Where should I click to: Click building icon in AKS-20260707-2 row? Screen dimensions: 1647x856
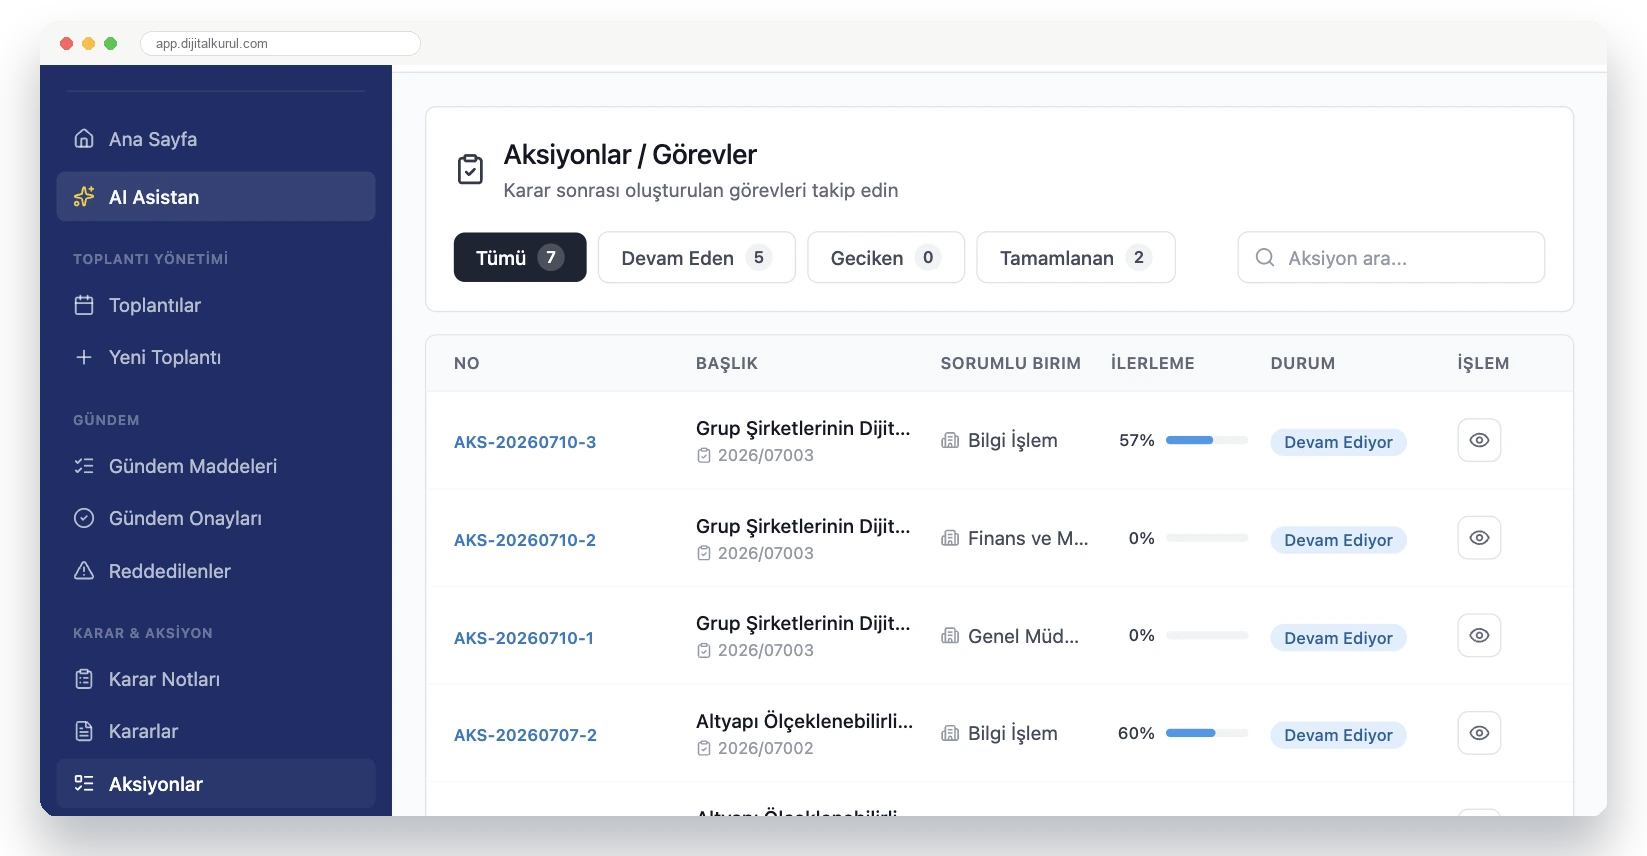950,734
